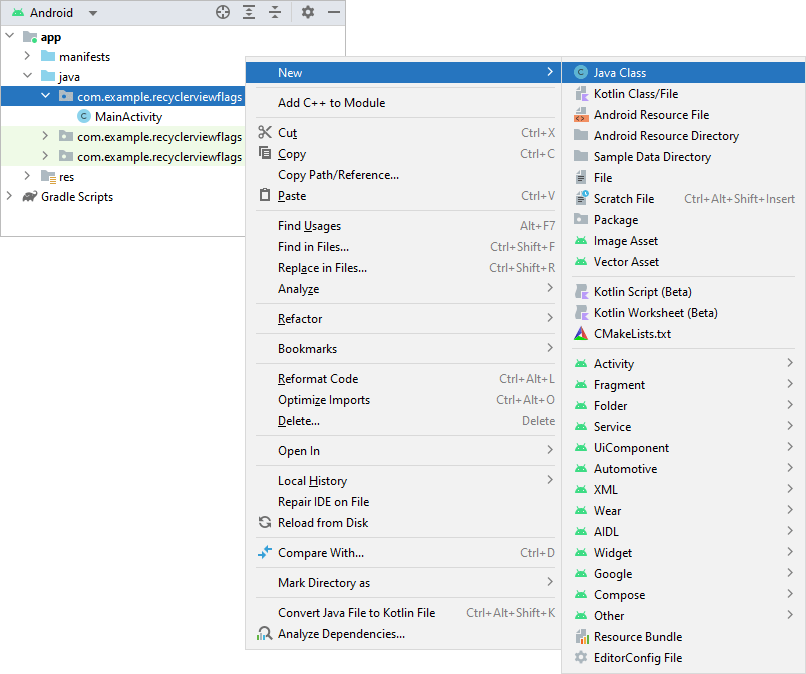Select Android Resource Directory entry
The image size is (806, 674).
pos(684,136)
